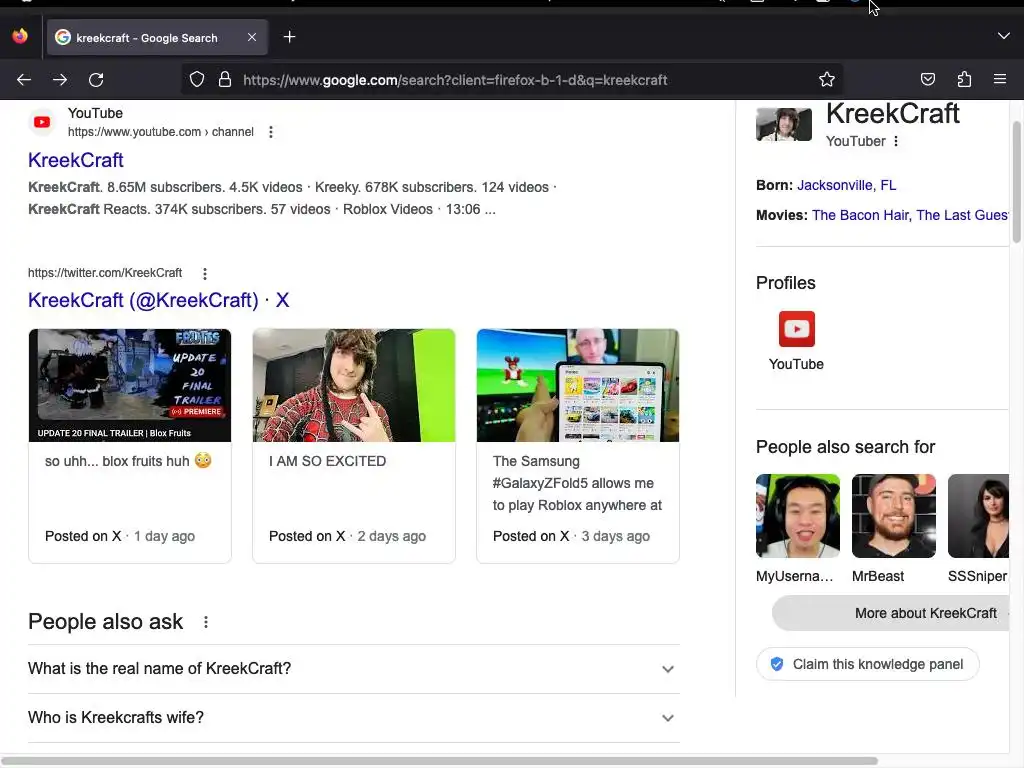The width and height of the screenshot is (1024, 768).
Task: Click the KreekCraft knowledge panel photo
Action: coord(784,124)
